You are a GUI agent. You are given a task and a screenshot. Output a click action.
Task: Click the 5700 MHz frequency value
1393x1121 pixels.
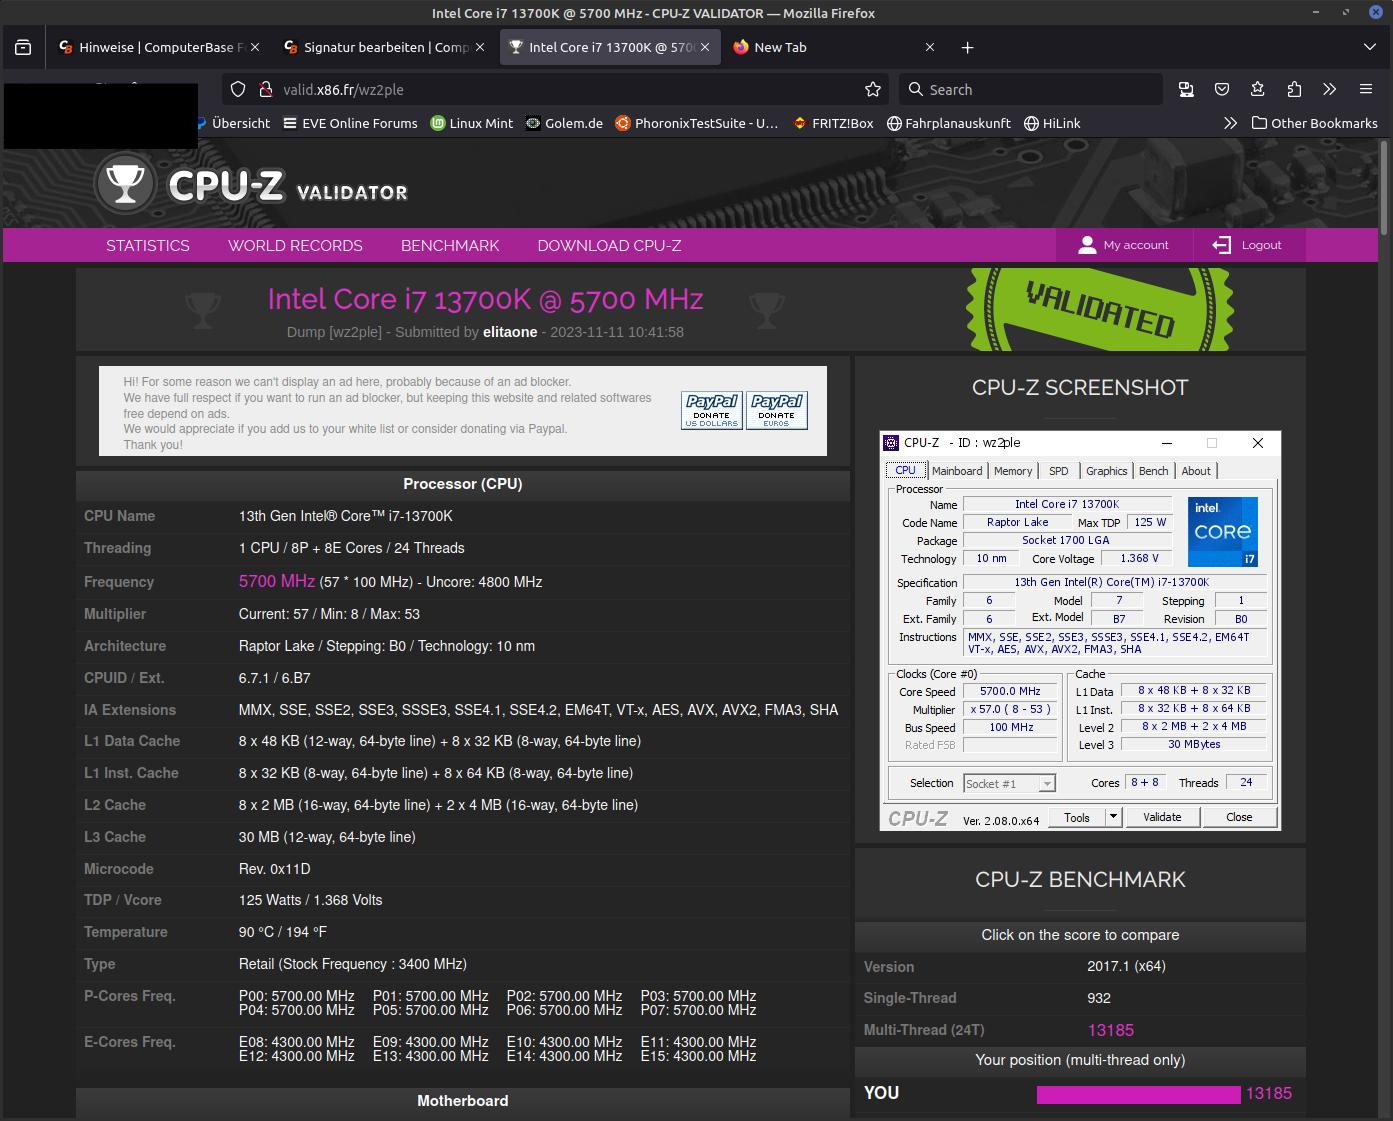(277, 581)
